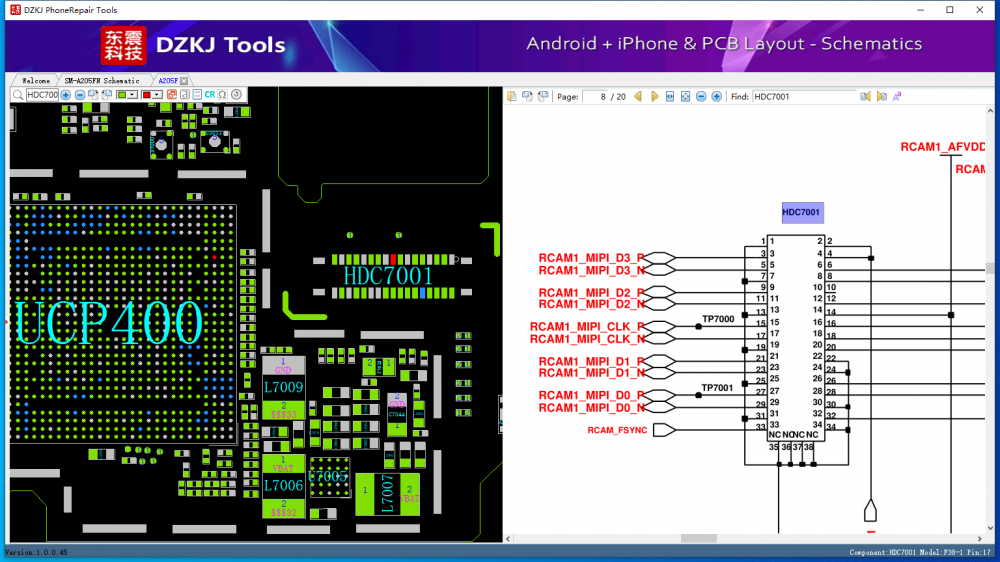Click the schematic page number field
Image resolution: width=1000 pixels, height=562 pixels.
pyautogui.click(x=596, y=96)
